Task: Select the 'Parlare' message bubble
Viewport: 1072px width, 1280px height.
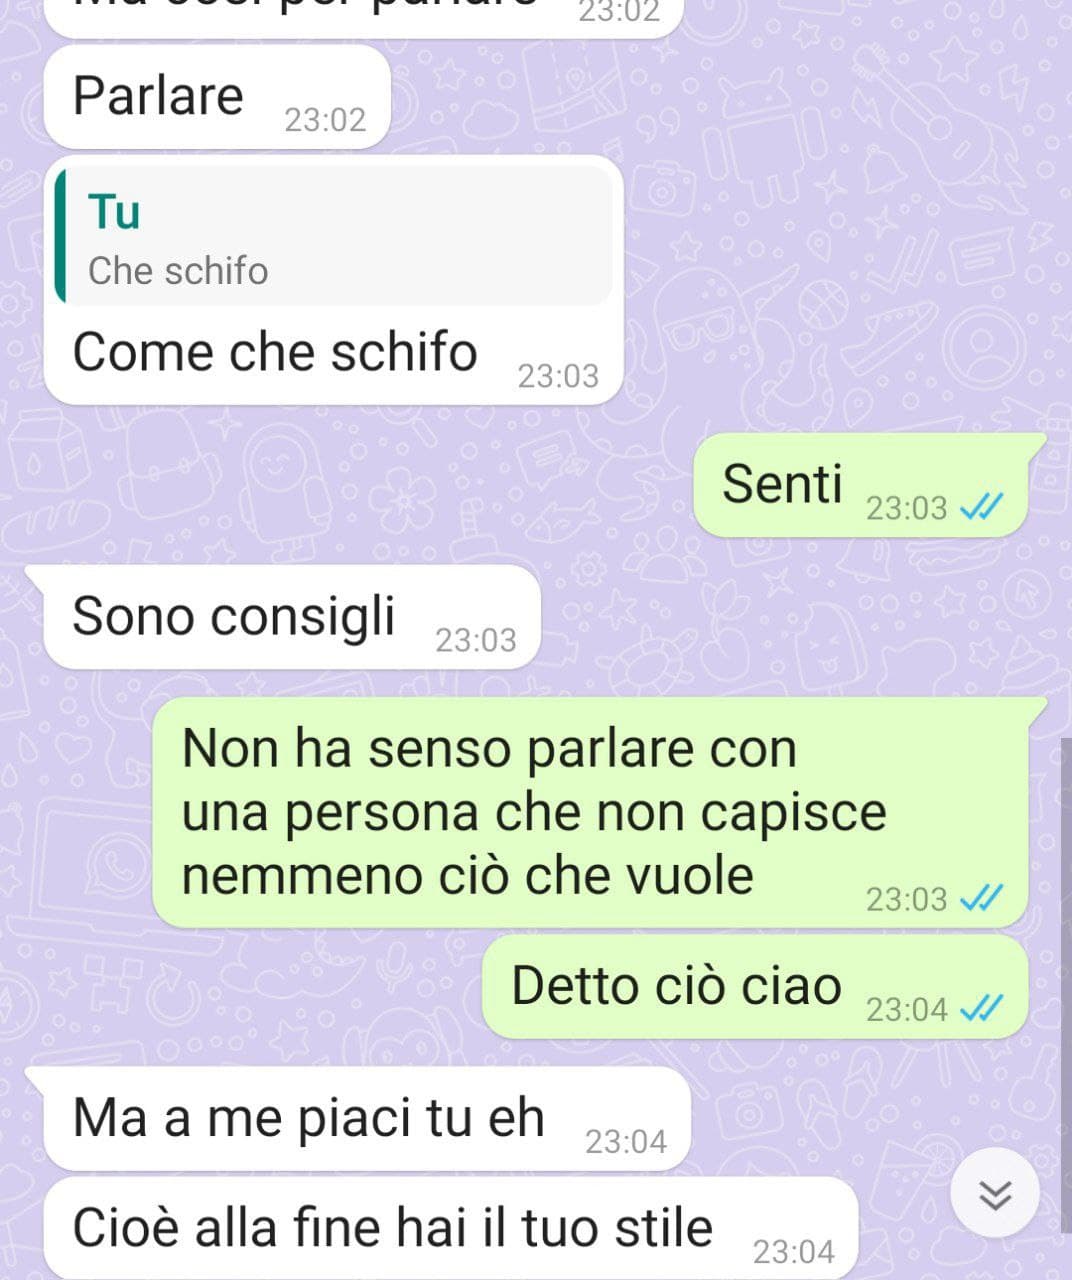Action: pos(217,98)
